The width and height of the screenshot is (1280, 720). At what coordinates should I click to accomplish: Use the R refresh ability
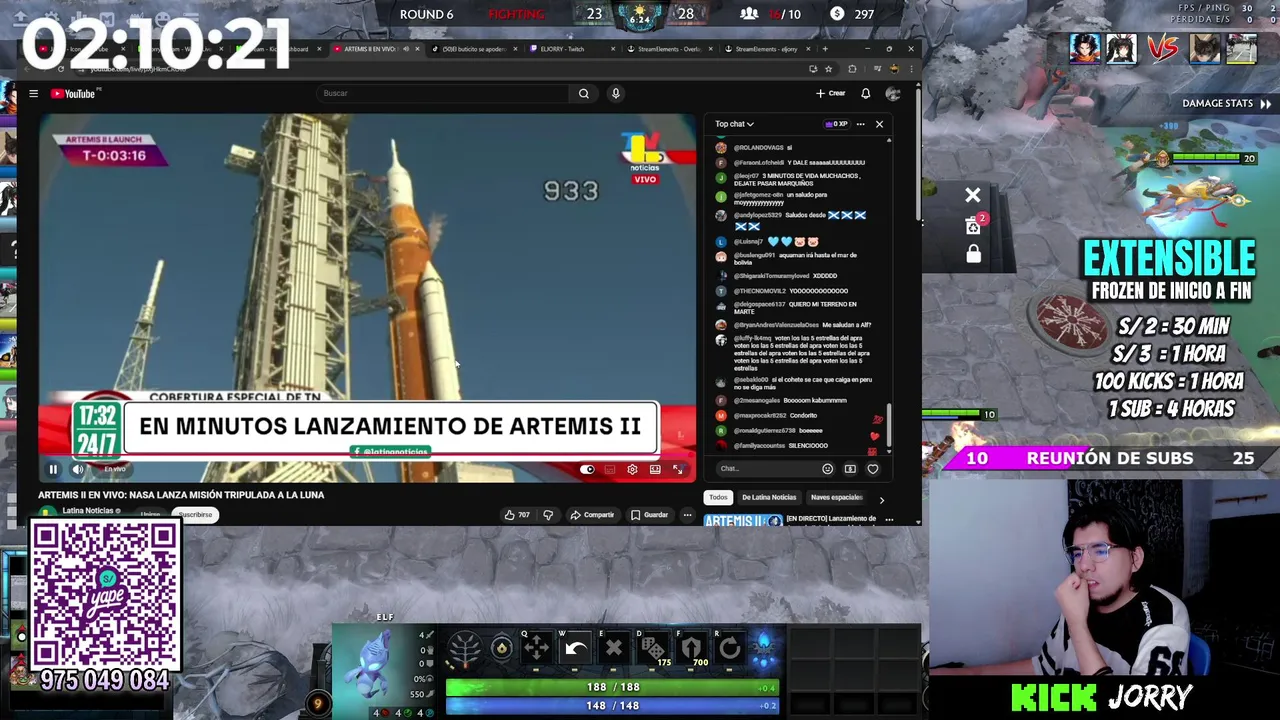[730, 648]
